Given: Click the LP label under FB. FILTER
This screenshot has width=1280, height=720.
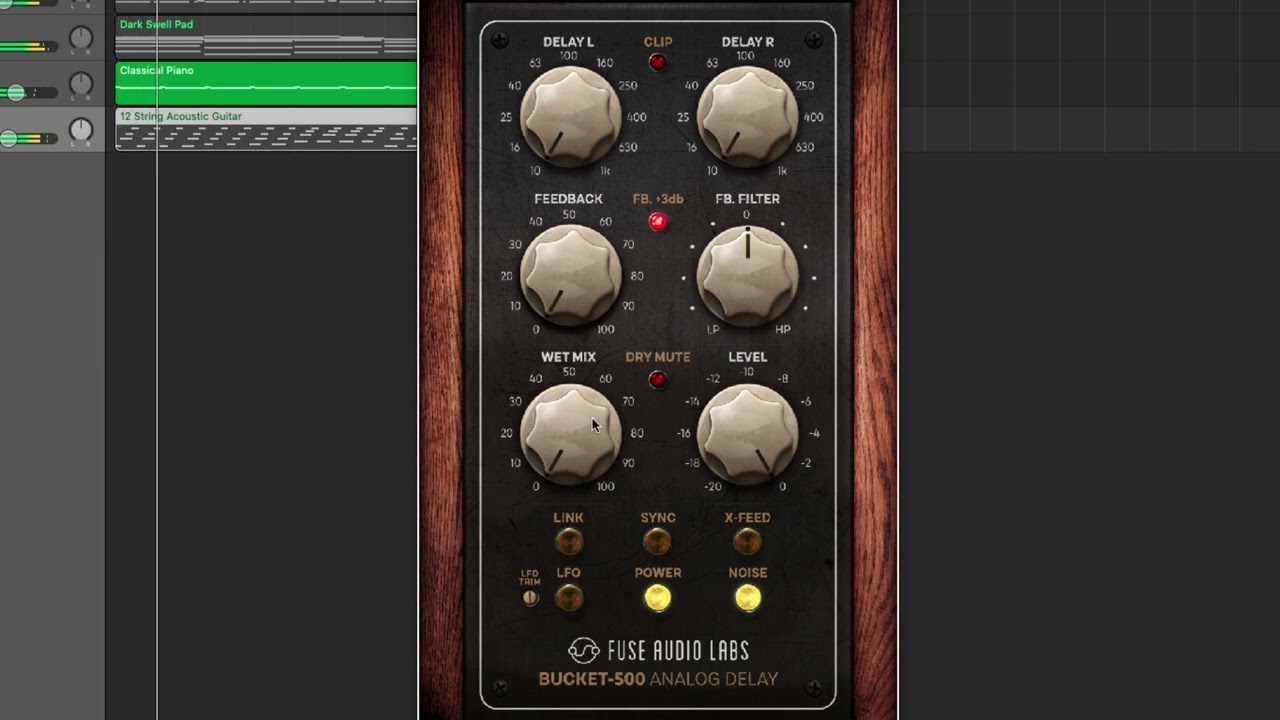Looking at the screenshot, I should tap(713, 329).
